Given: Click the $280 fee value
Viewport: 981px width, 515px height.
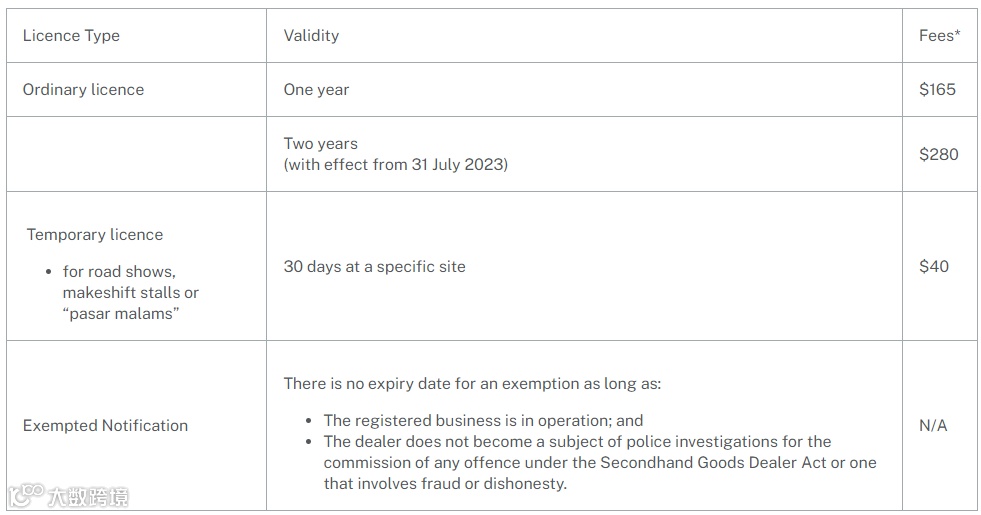Looking at the screenshot, I should tap(938, 154).
